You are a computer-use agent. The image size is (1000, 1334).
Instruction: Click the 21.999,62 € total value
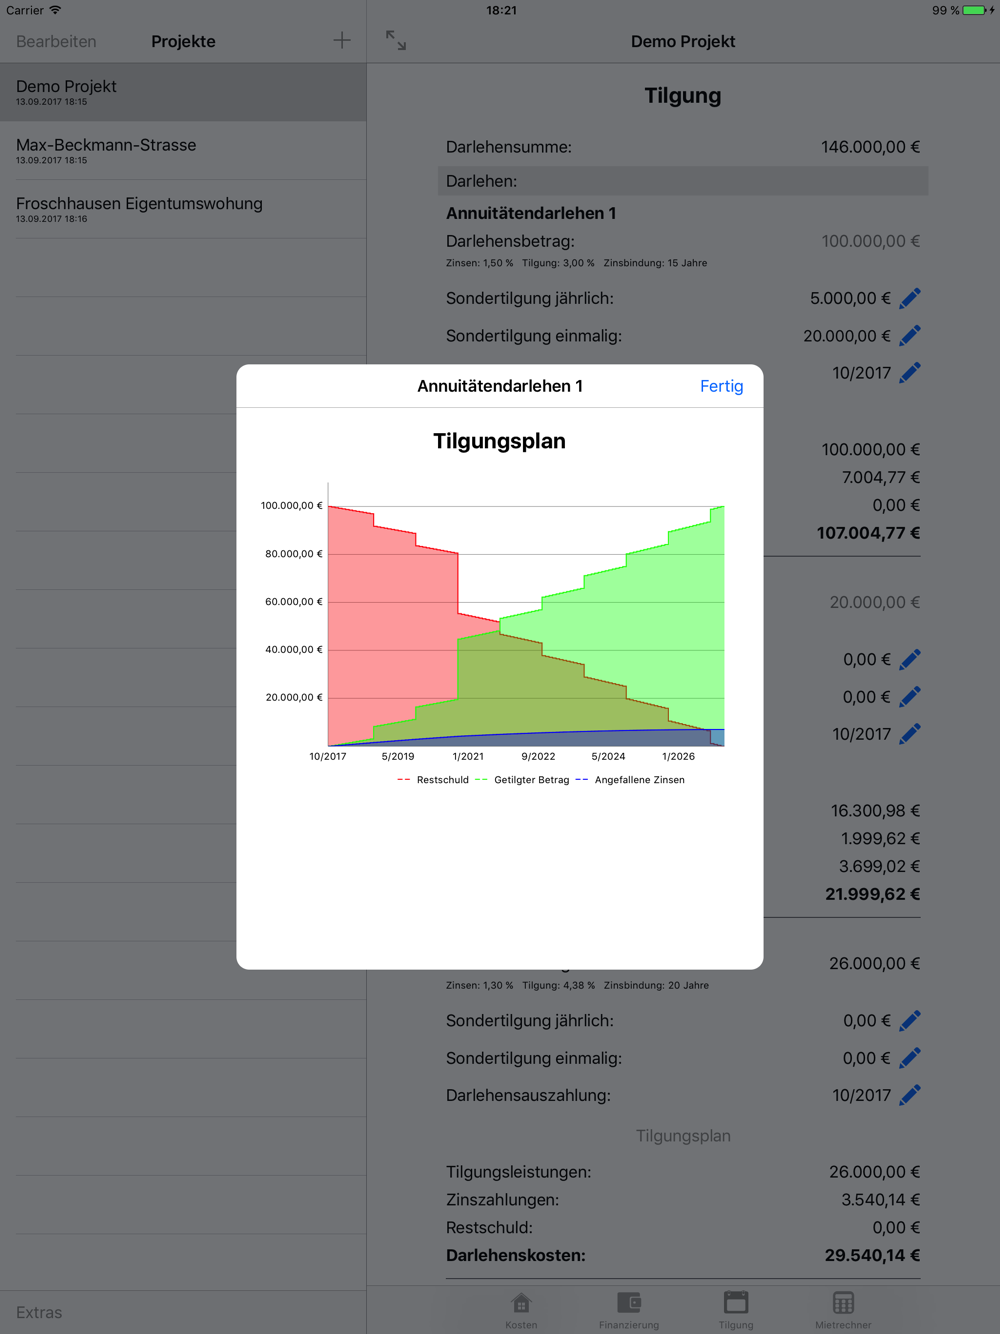pos(872,894)
